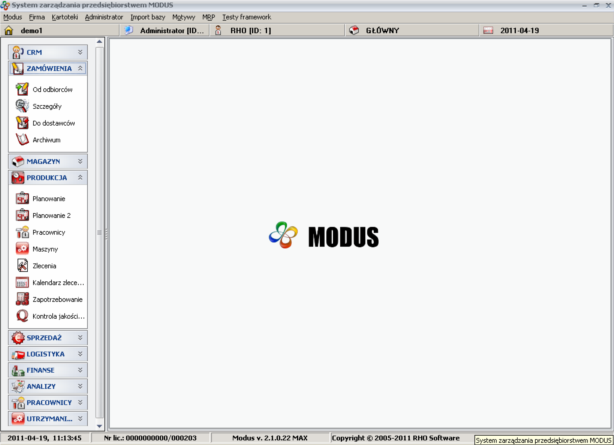This screenshot has width=614, height=445.
Task: Open the Planowanie 2 icon
Action: 22,215
